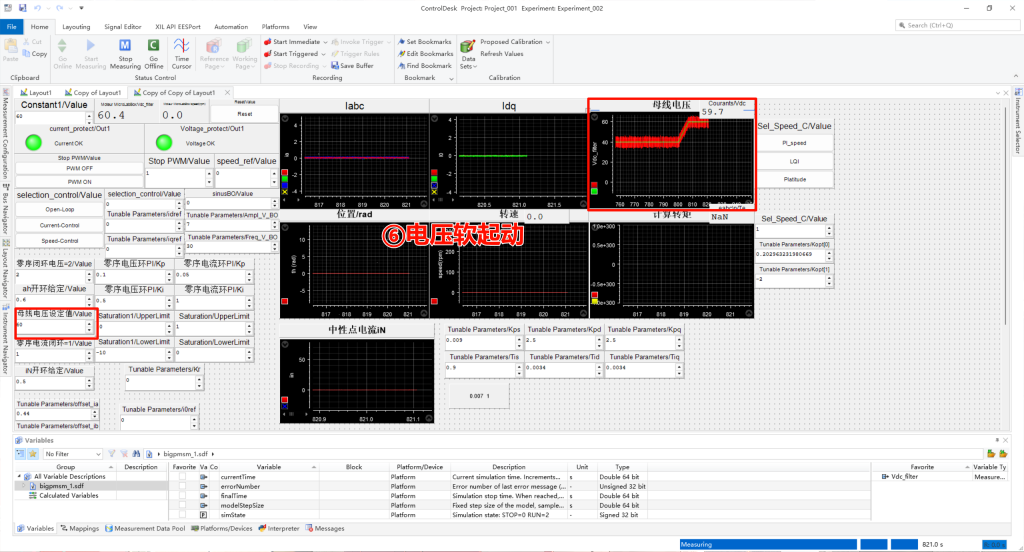Open the Messages pane tab
Screen dimensions: 1024x552
pyautogui.click(x=325, y=528)
